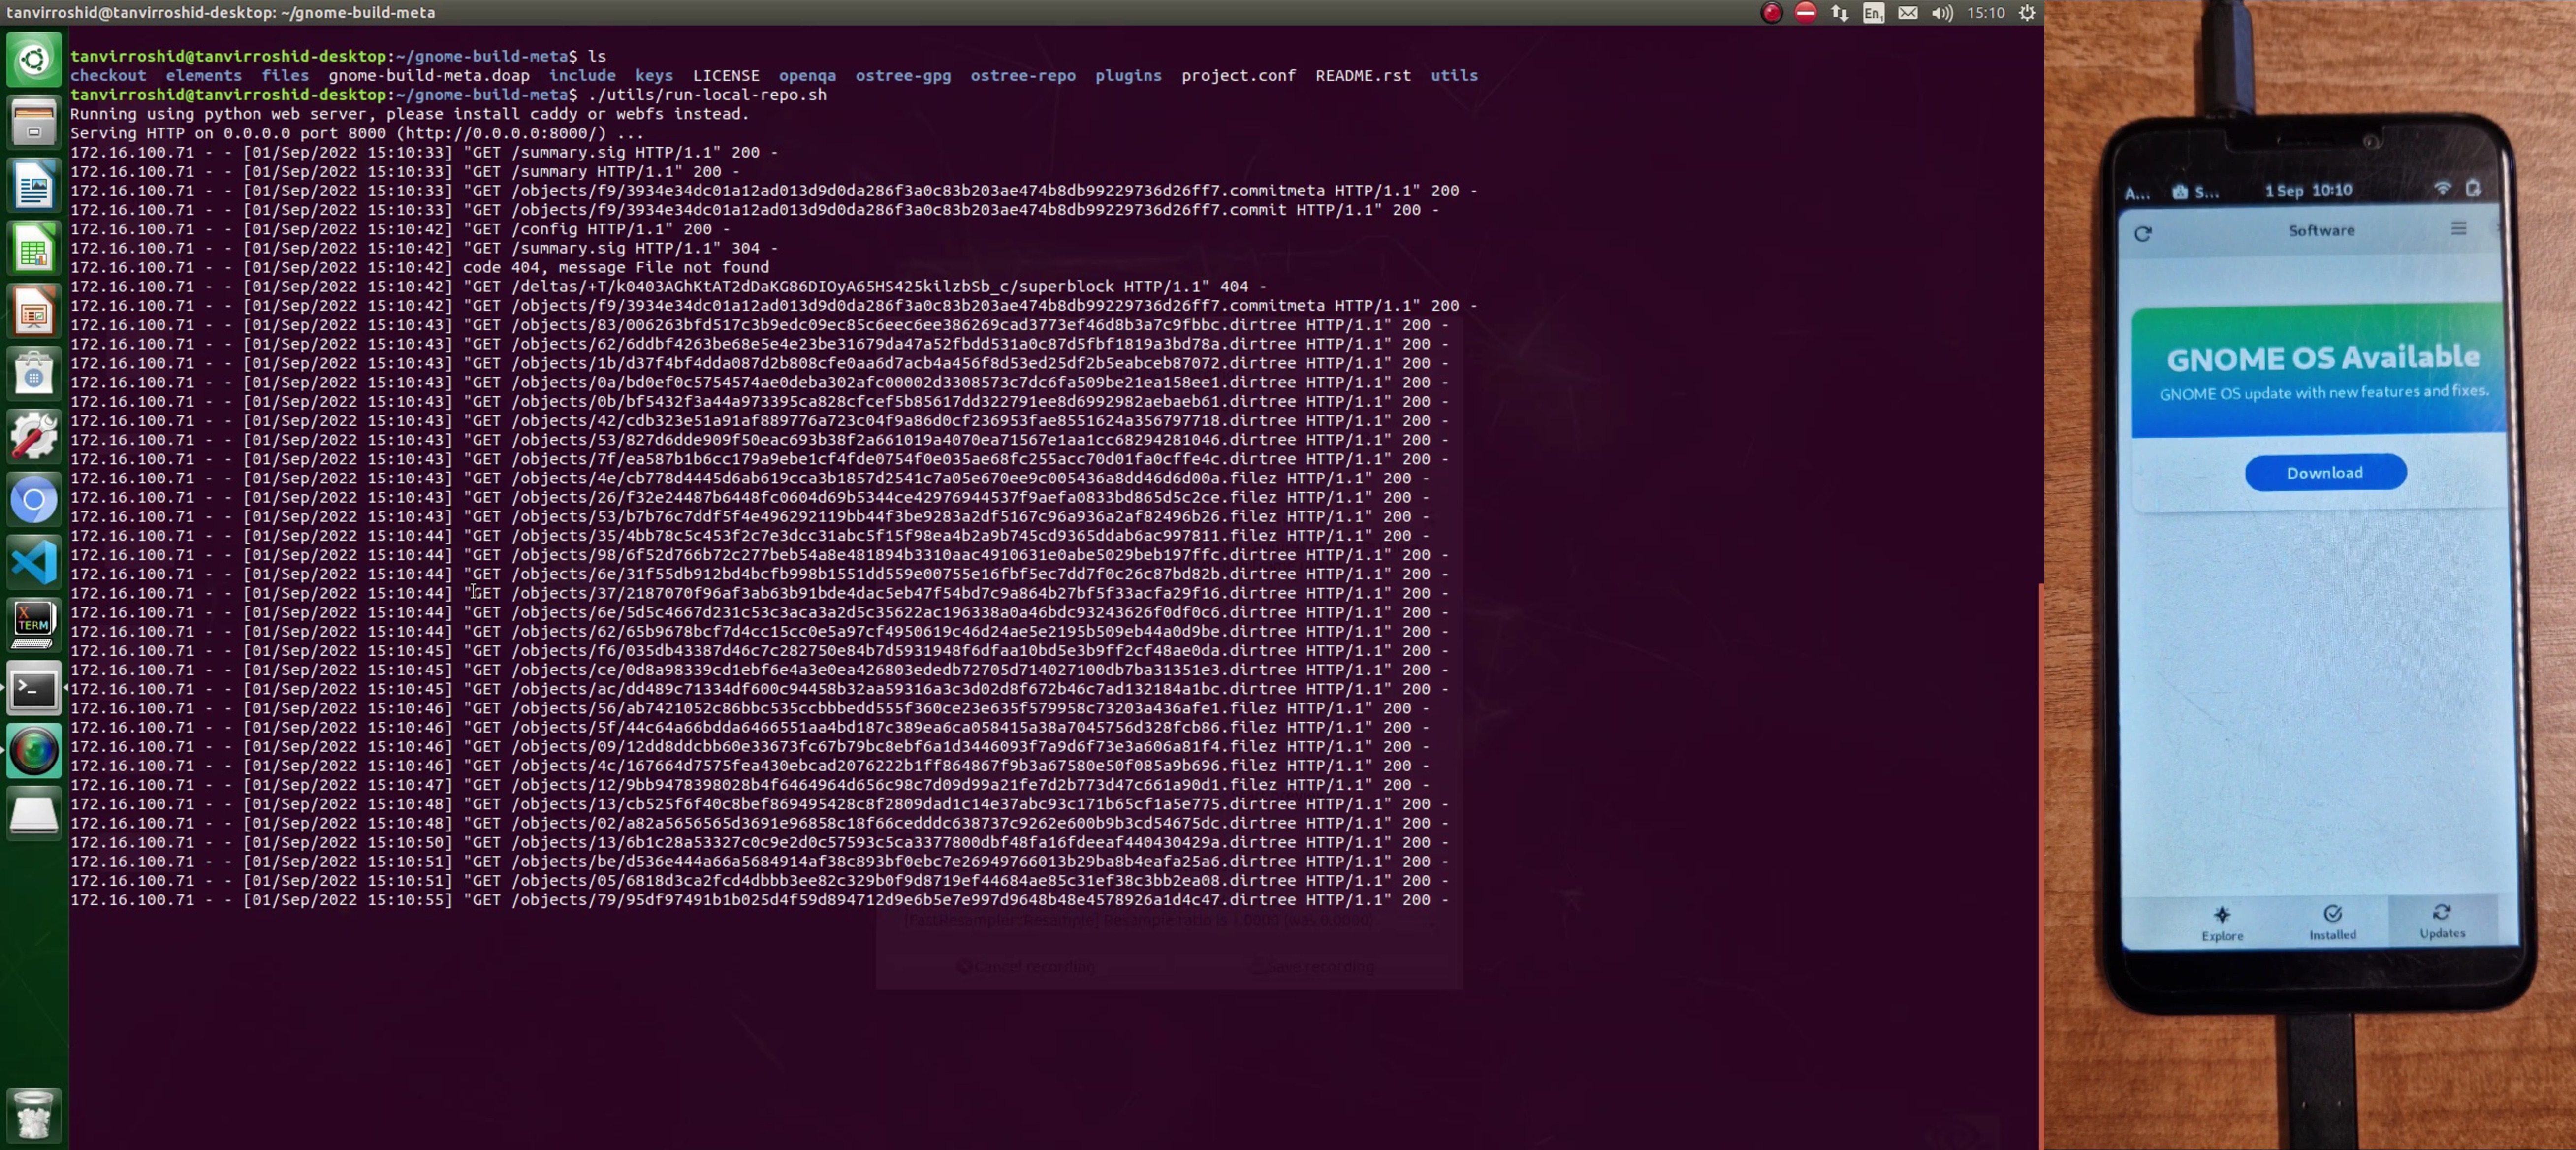Click 'project.conf' in the ls output
2576x1150 pixels.
tap(1238, 76)
